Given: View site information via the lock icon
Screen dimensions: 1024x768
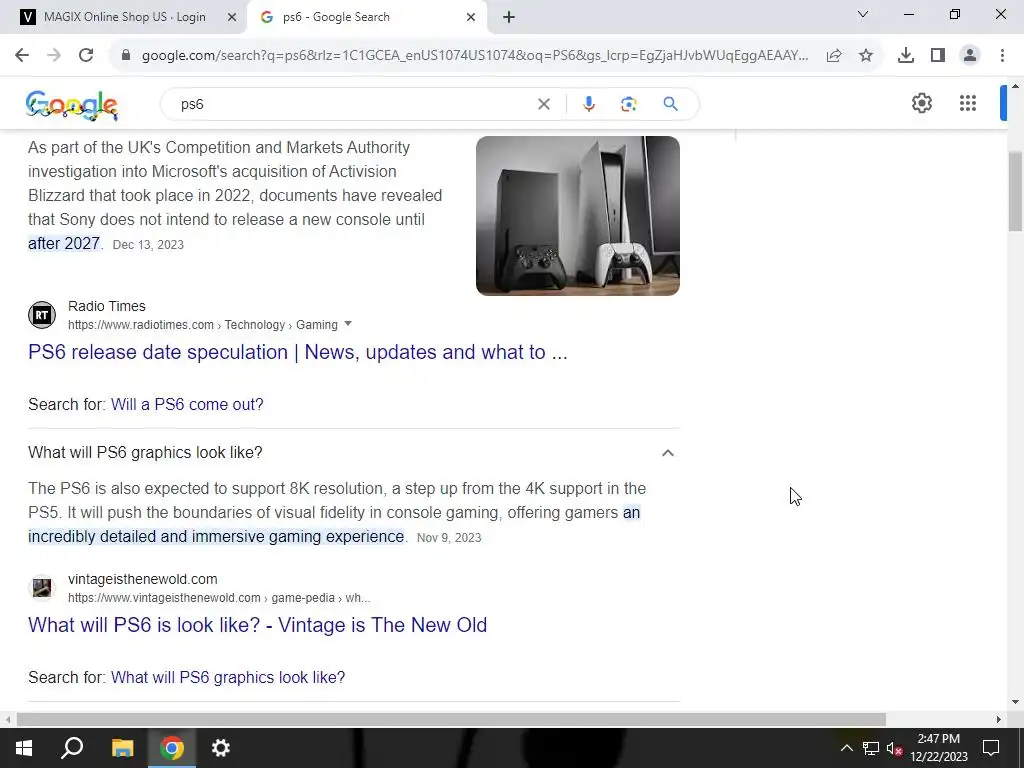Looking at the screenshot, I should pyautogui.click(x=126, y=56).
